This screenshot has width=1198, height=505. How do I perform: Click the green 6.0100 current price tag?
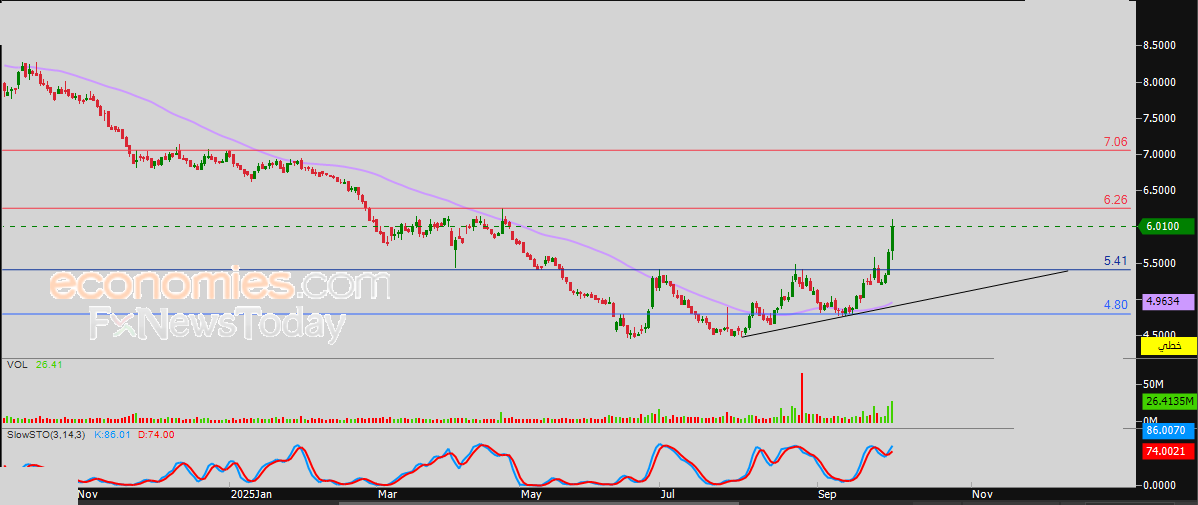tap(1168, 227)
